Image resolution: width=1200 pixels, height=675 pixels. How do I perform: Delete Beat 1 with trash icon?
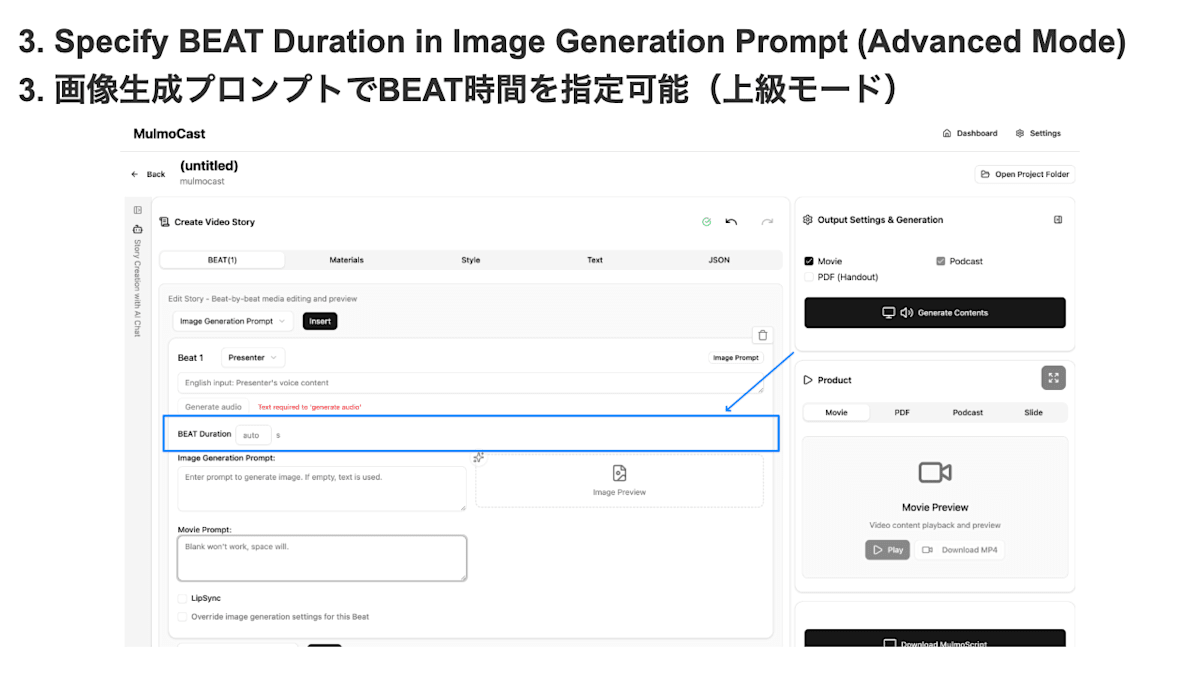click(x=763, y=336)
